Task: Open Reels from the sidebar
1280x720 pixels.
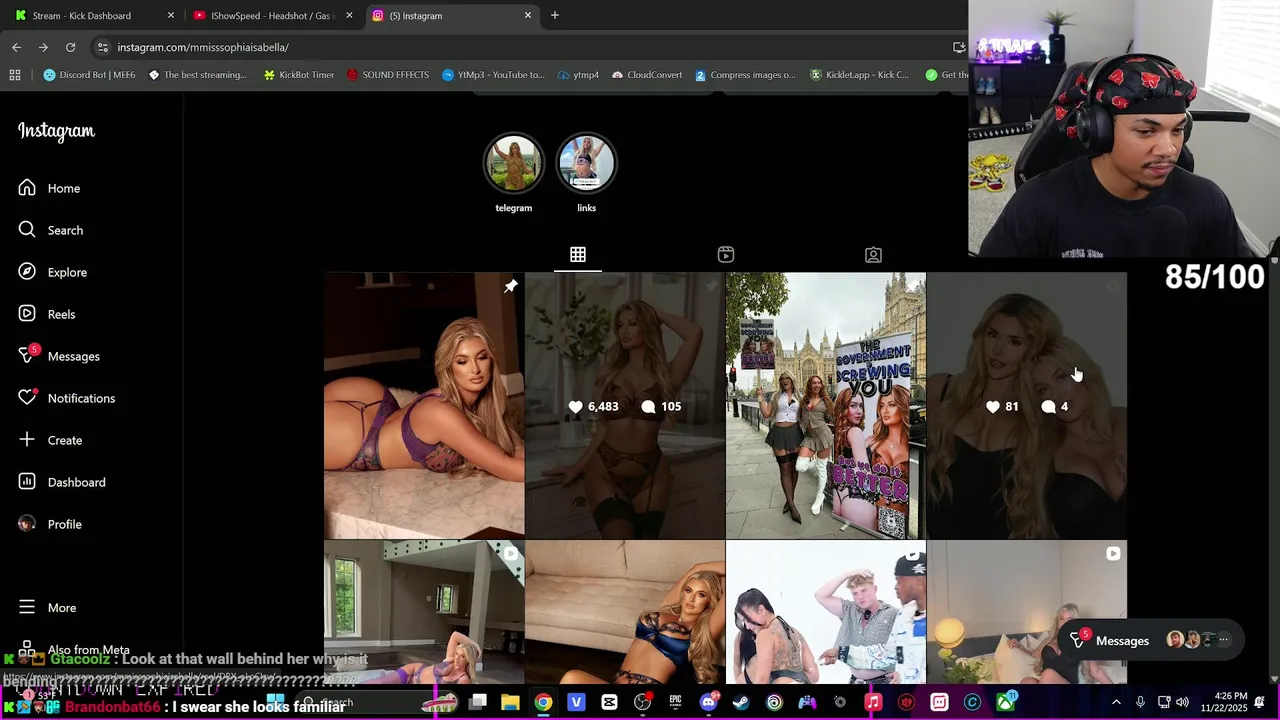Action: tap(47, 314)
